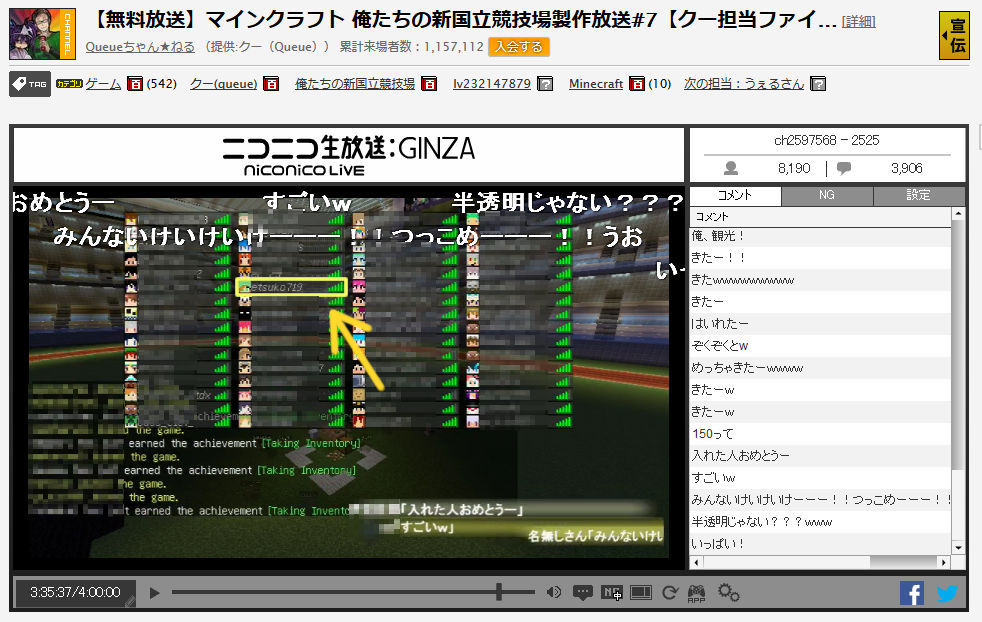Click the ニコニコ生放送:GINZA logo banner

click(349, 155)
